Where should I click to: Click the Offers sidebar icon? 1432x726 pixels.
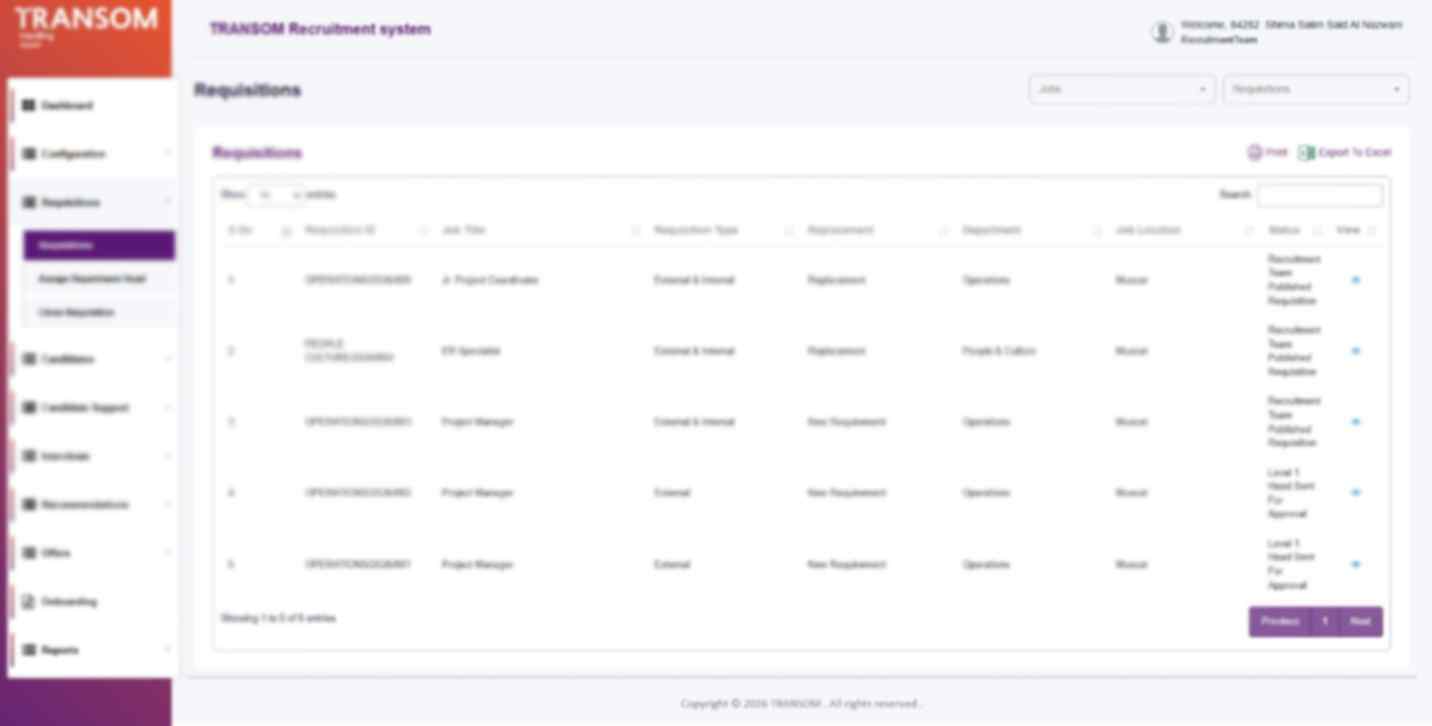(29, 553)
